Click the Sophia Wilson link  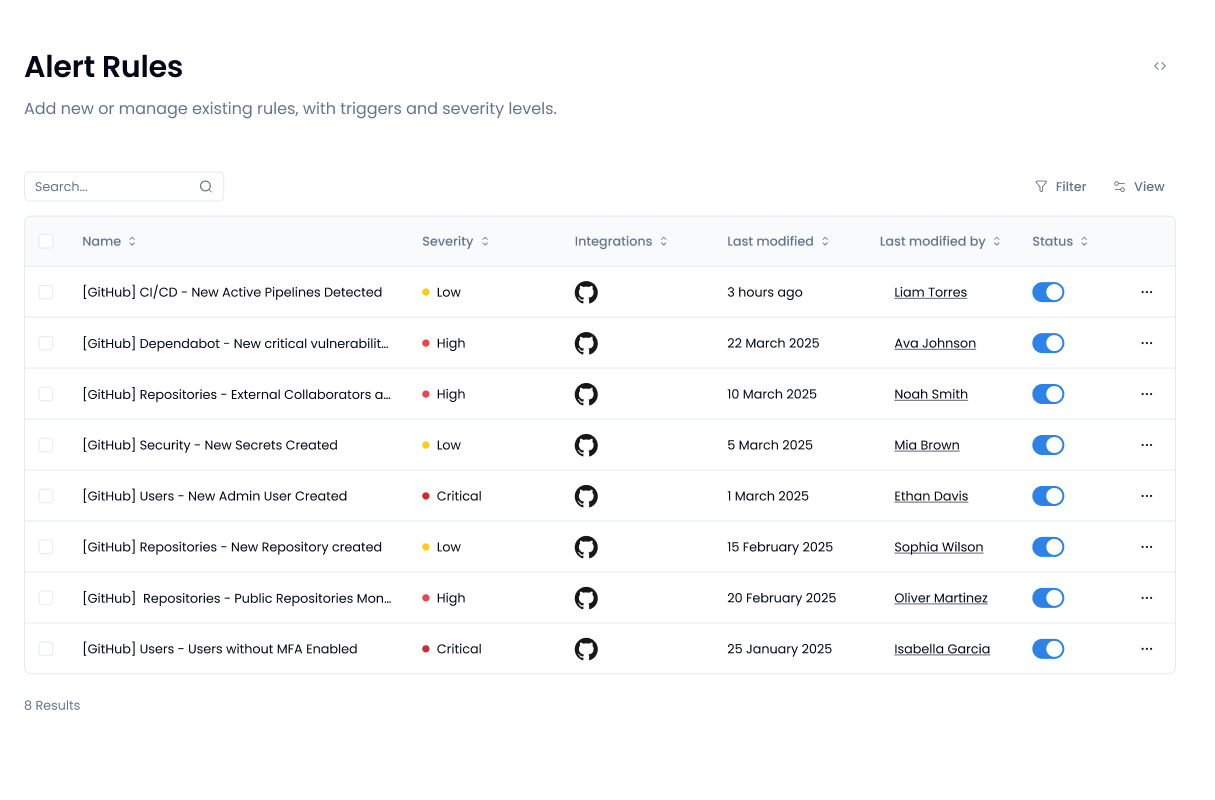[x=938, y=547]
